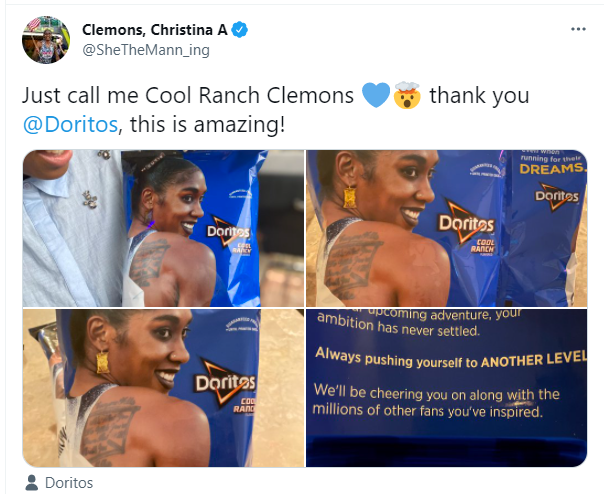Image resolution: width=604 pixels, height=494 pixels.
Task: Click the blue verified badge icon
Action: coord(240,30)
